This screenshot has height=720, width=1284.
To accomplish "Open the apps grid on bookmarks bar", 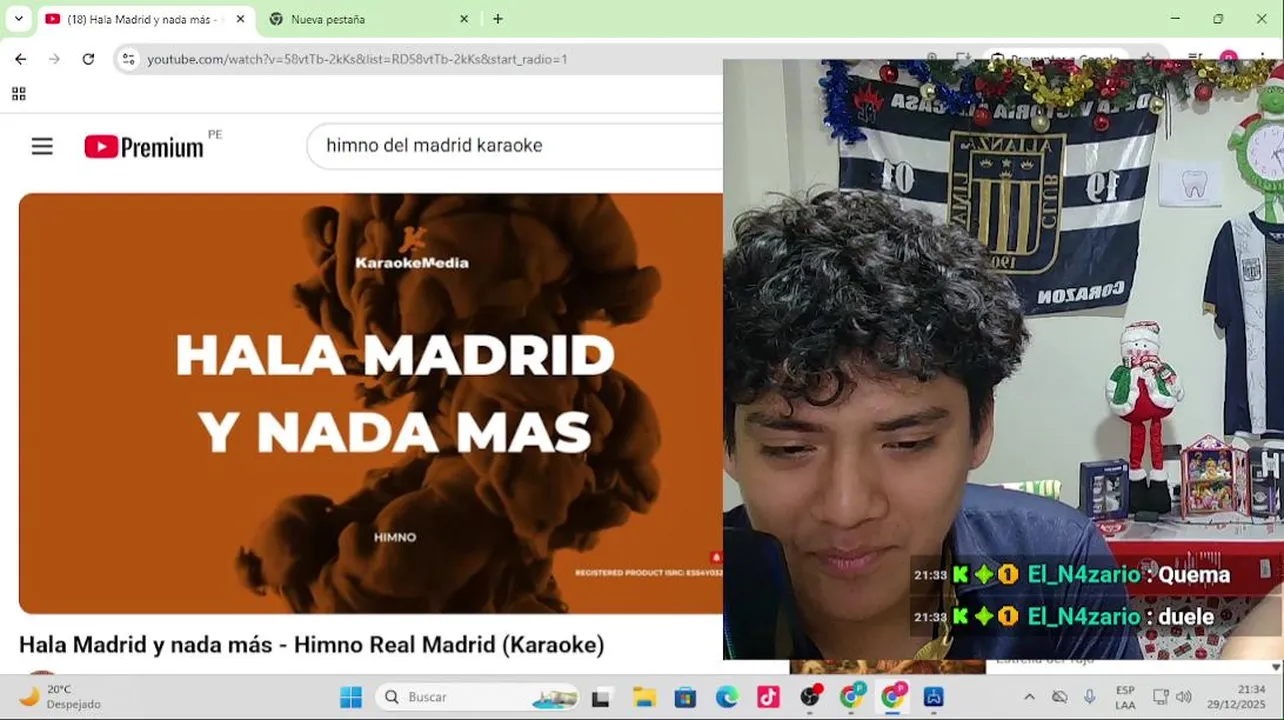I will 18,94.
